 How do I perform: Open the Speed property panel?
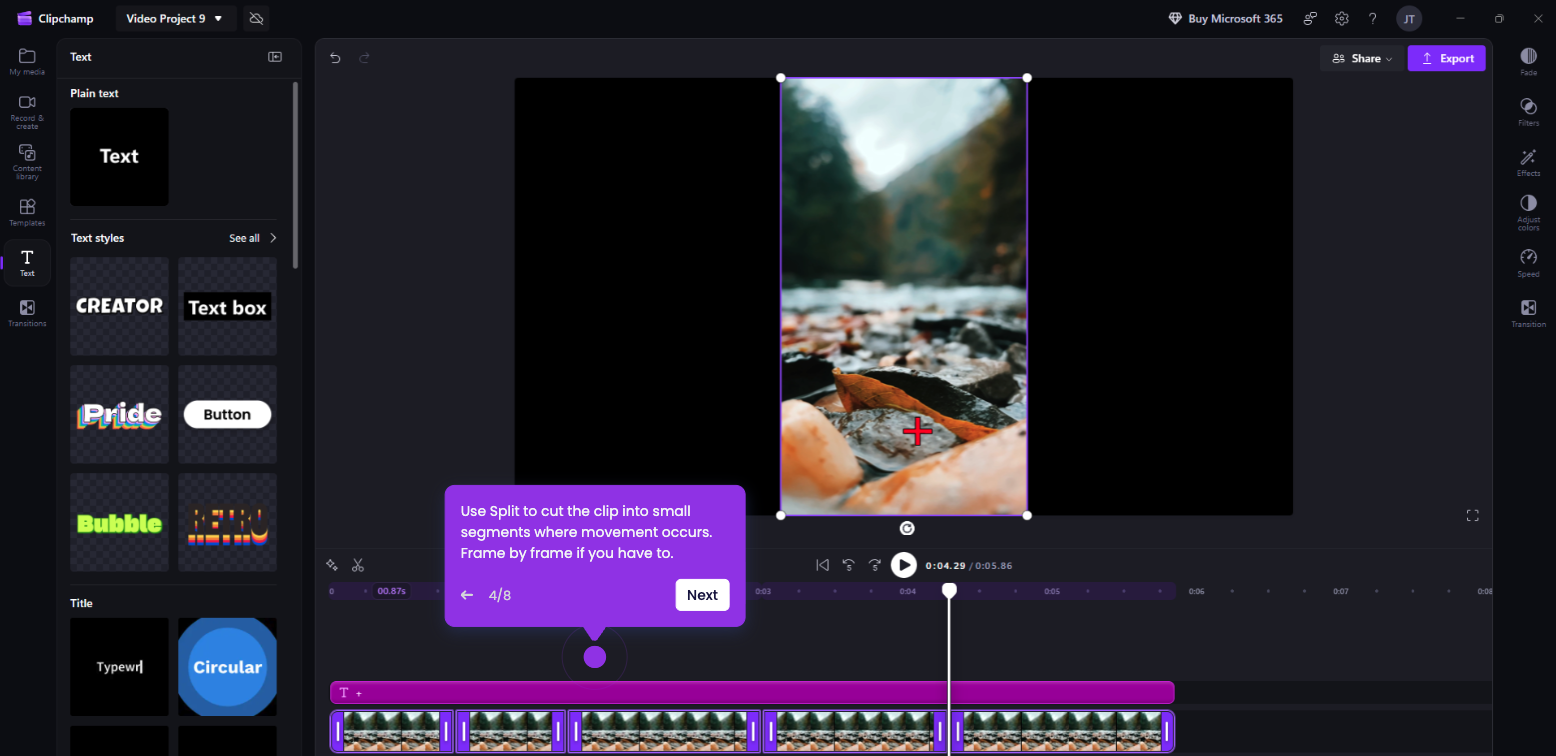[1528, 263]
